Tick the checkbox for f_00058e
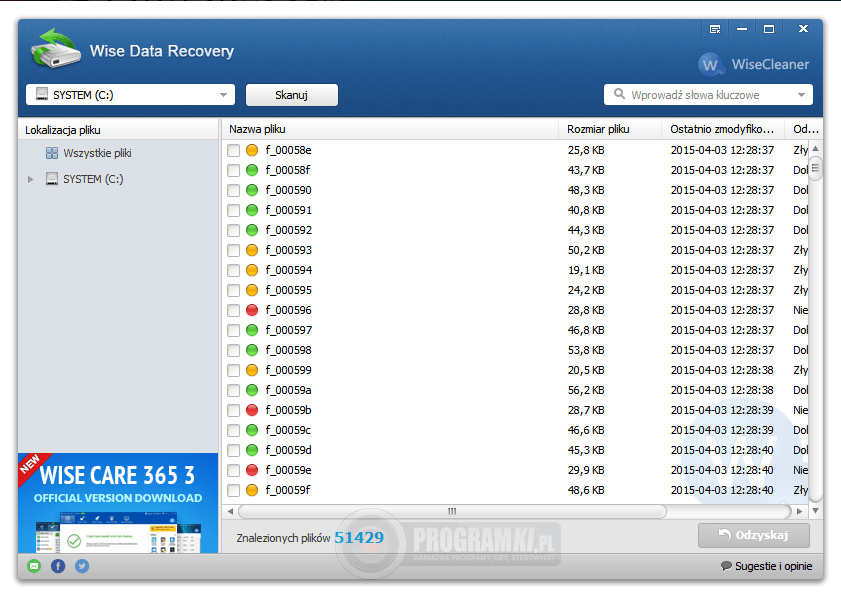The height and width of the screenshot is (596, 841). (233, 151)
